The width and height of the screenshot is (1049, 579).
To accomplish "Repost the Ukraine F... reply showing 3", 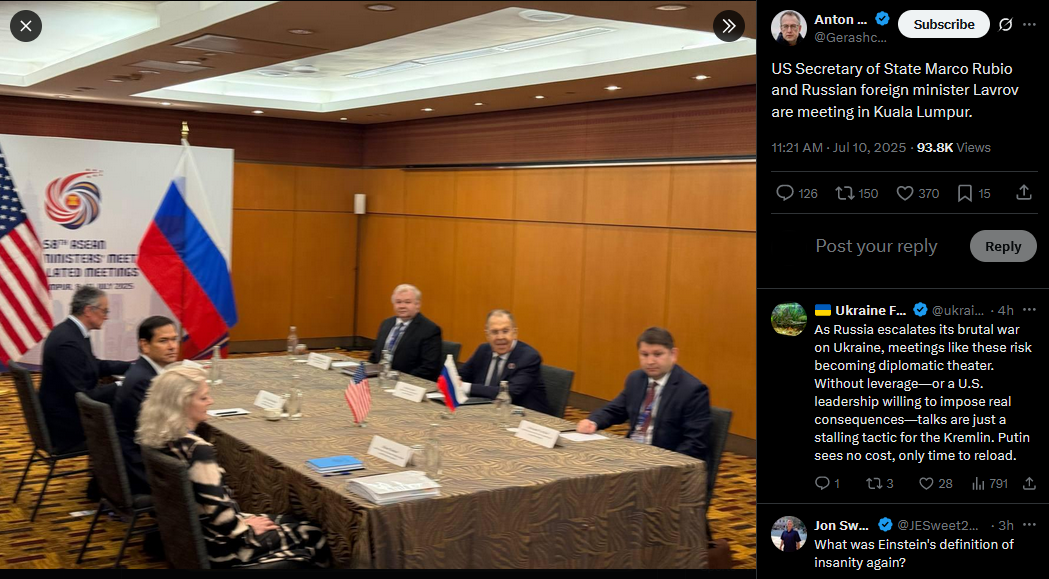I will point(879,483).
